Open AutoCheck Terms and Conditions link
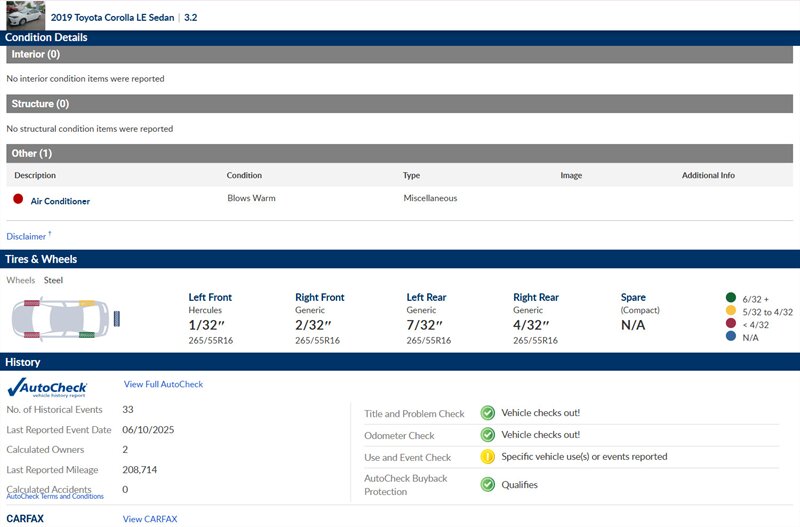The image size is (800, 527). [55, 496]
